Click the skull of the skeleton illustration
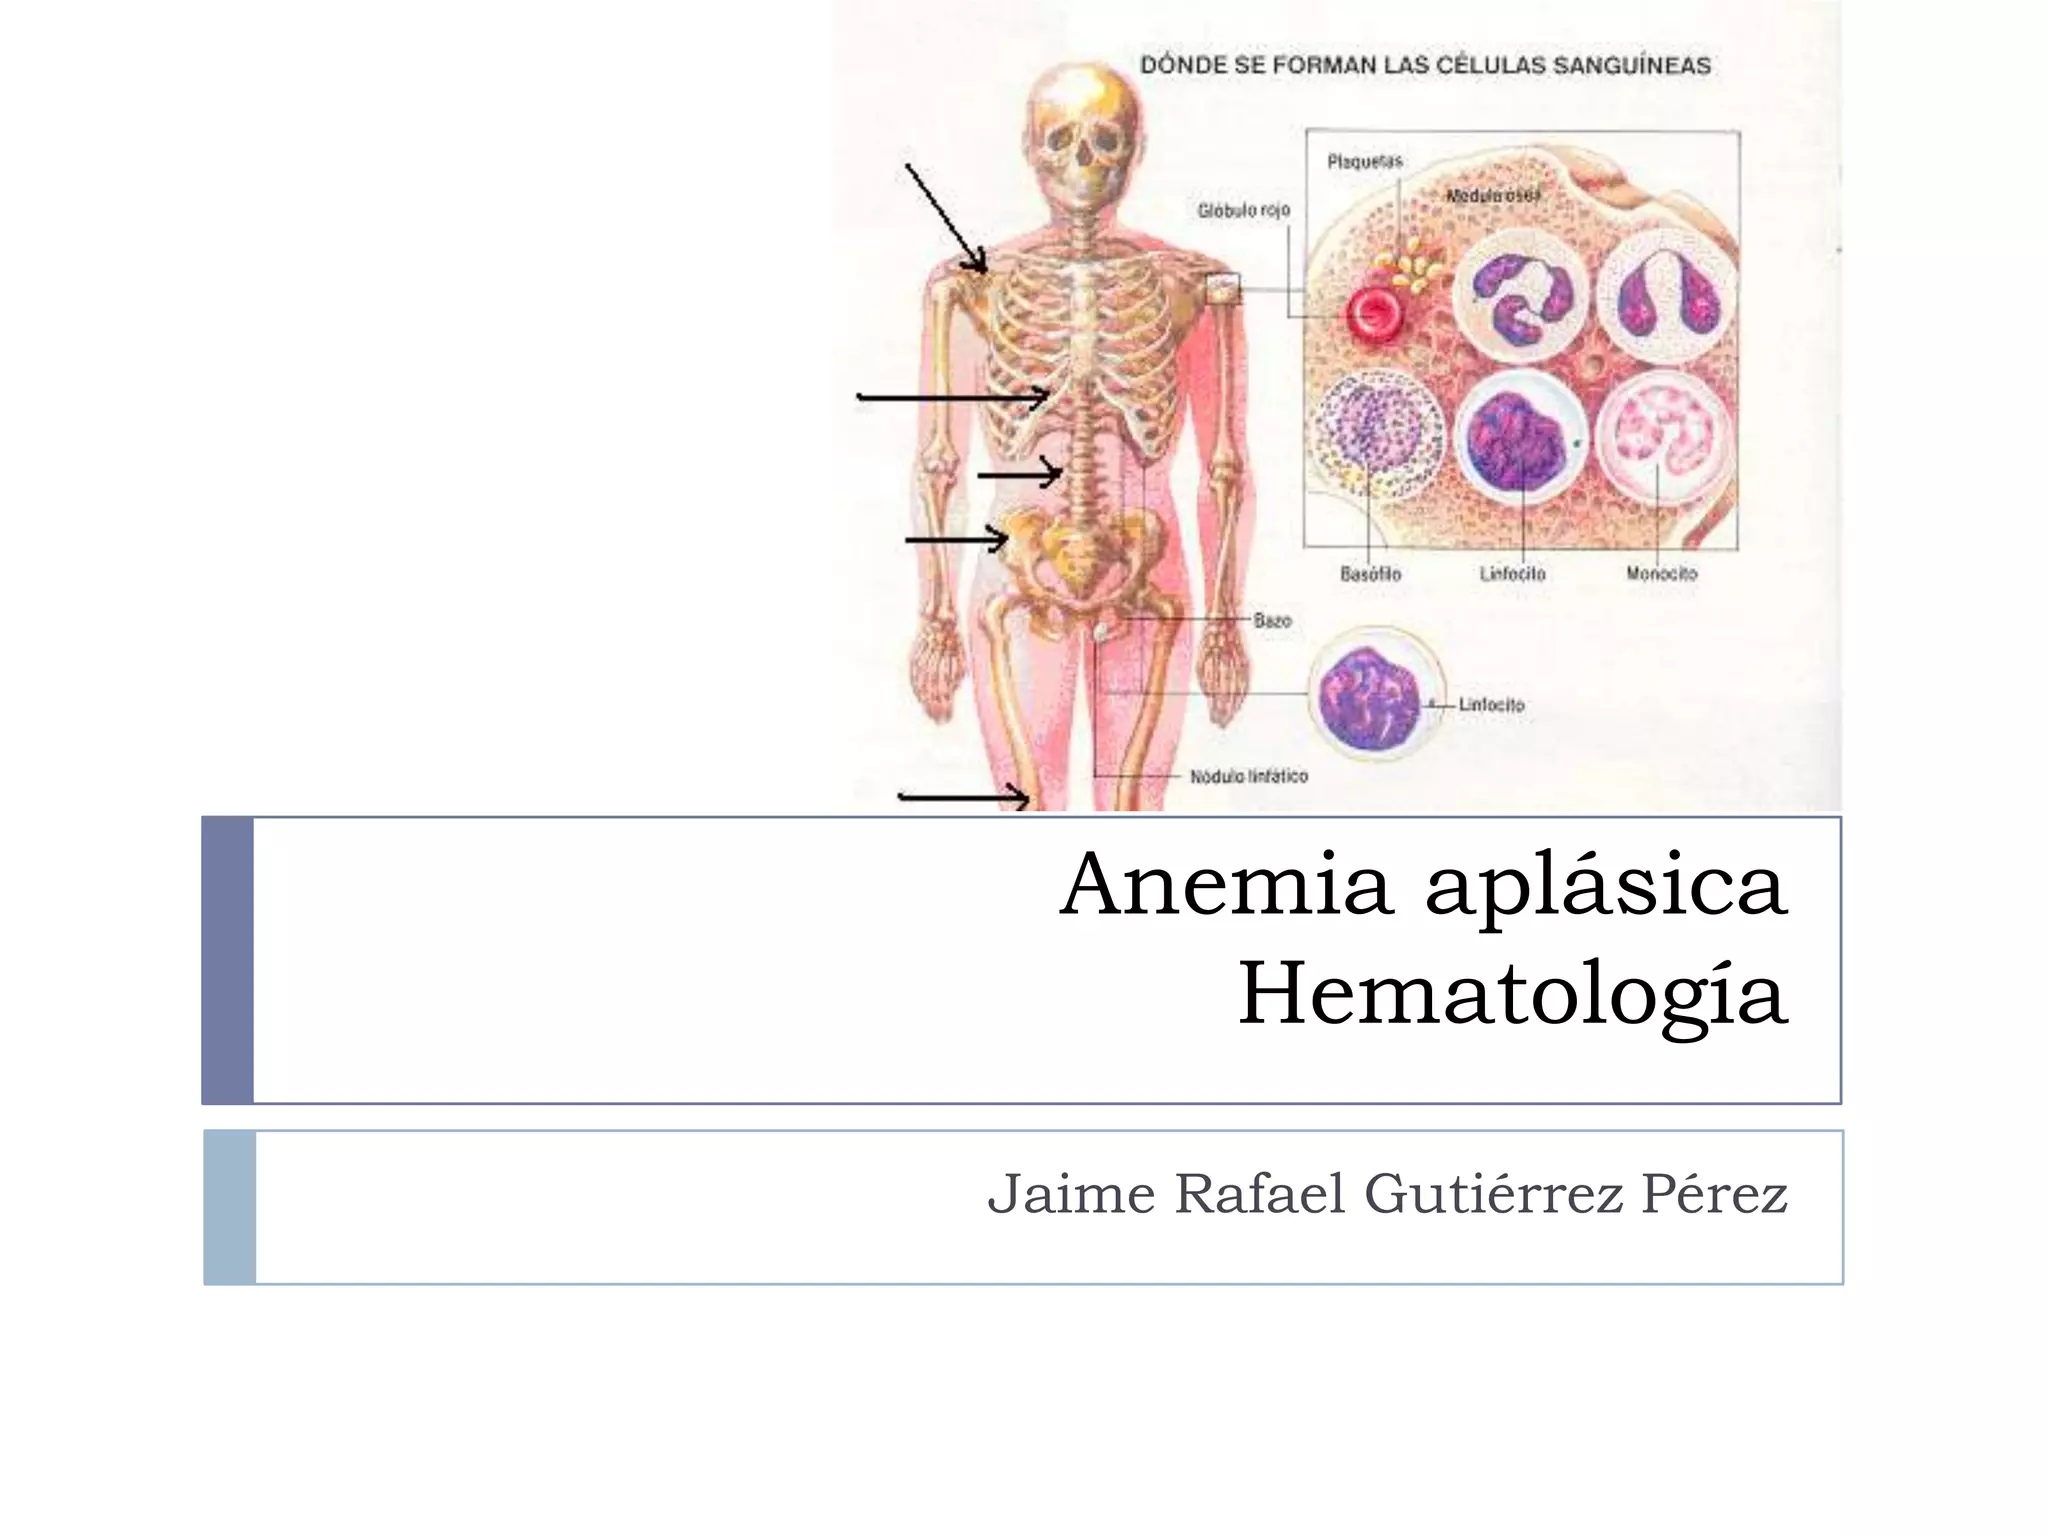2048x1536 pixels. [x=1078, y=135]
